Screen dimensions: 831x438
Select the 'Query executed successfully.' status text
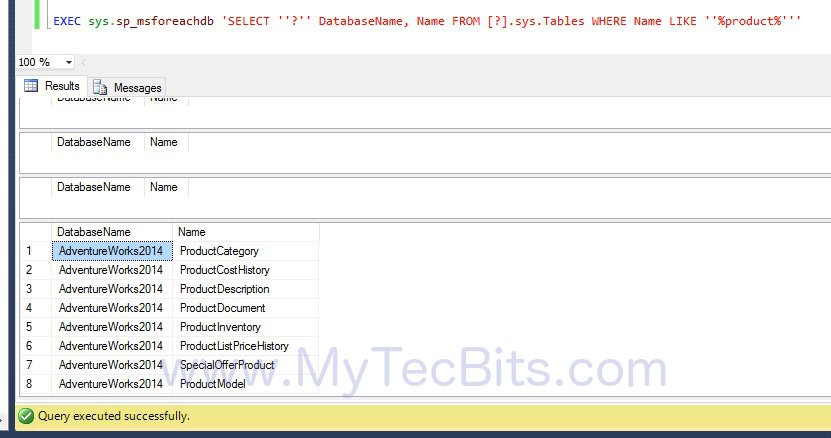point(113,416)
